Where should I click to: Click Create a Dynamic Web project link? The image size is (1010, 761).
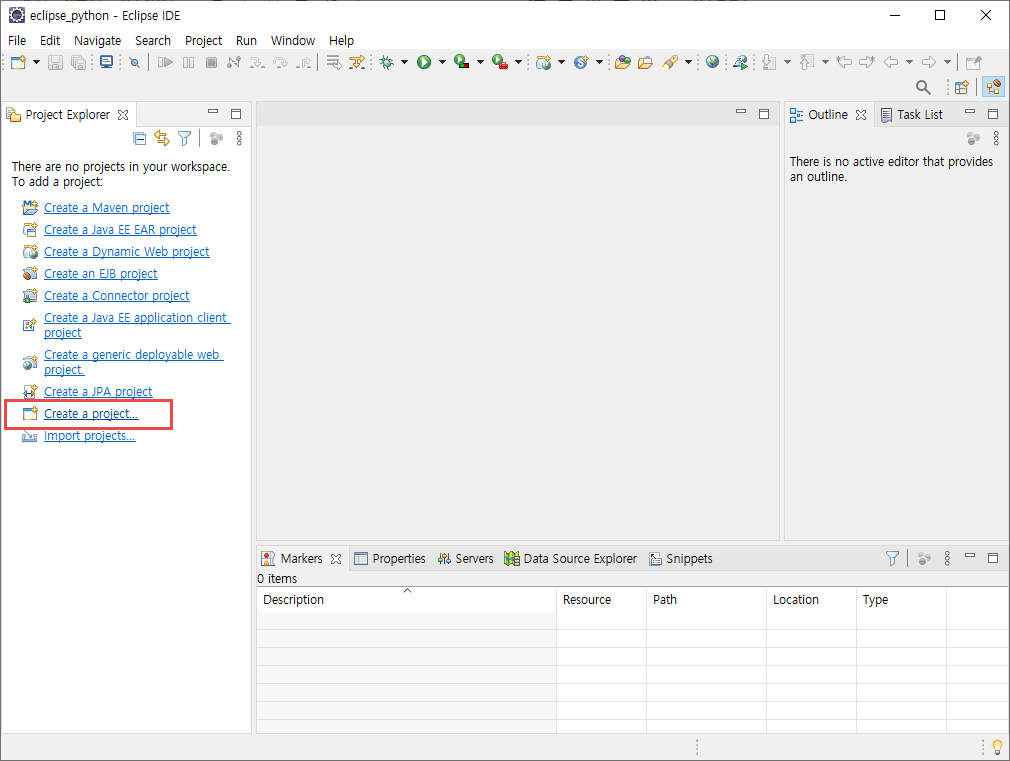coord(126,251)
